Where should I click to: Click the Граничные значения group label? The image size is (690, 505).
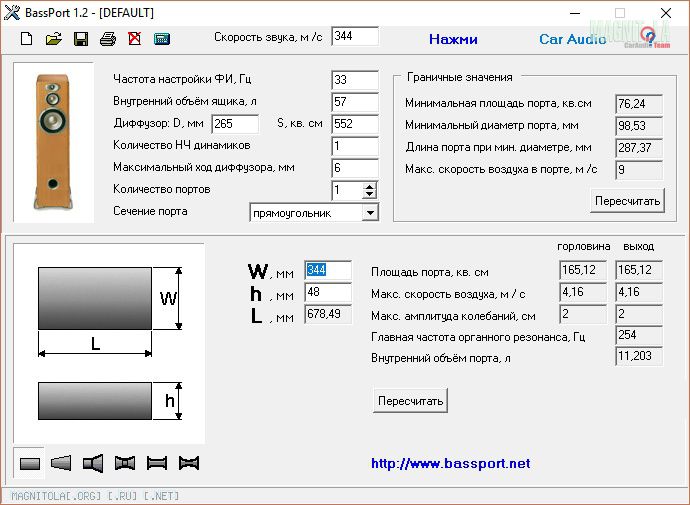[x=460, y=77]
